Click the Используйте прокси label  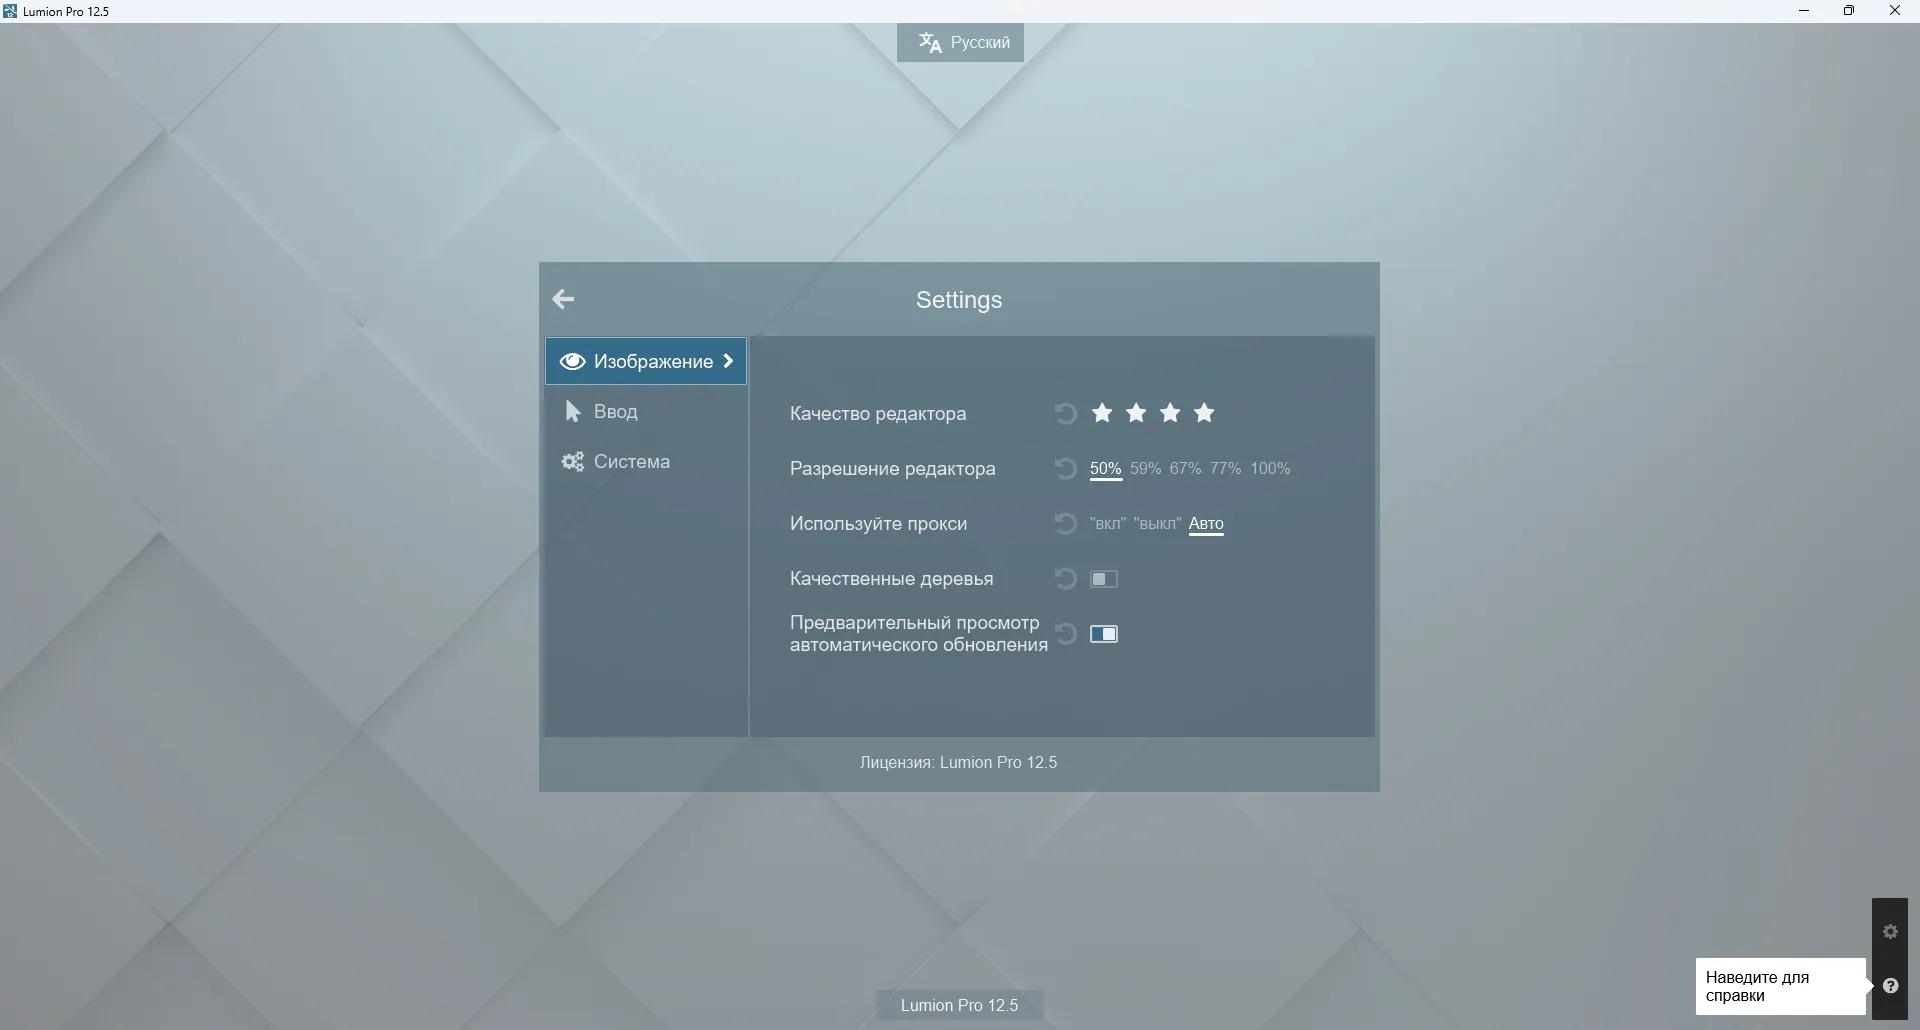coord(878,523)
